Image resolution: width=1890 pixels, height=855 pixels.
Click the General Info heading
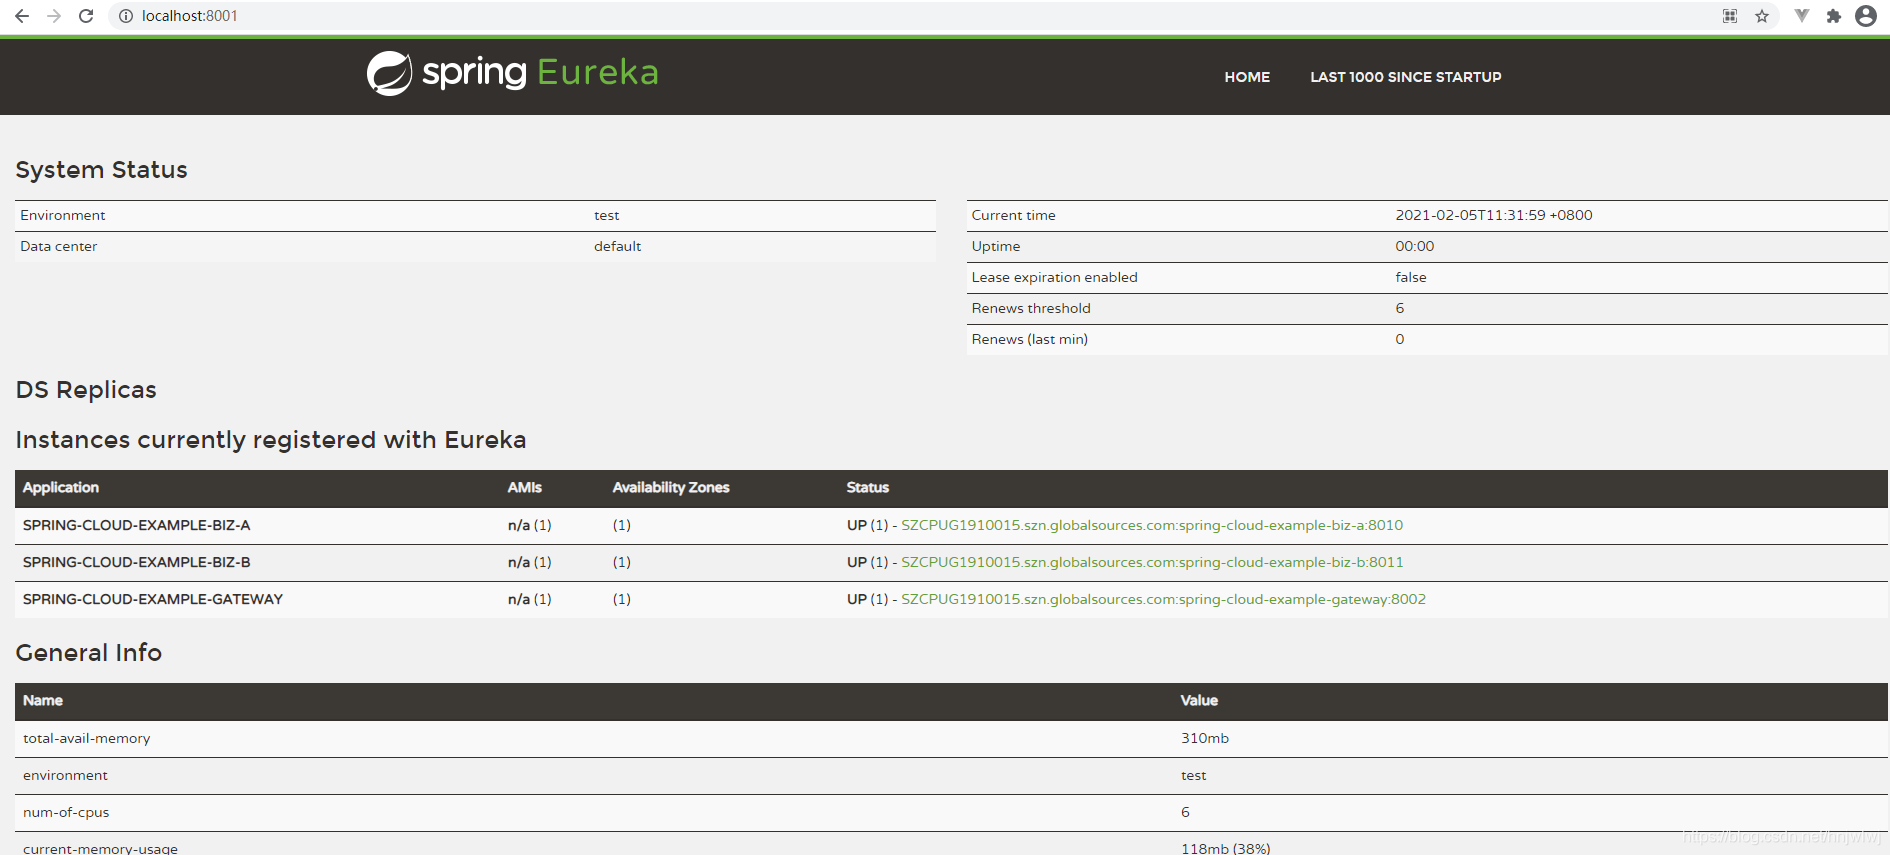(89, 653)
